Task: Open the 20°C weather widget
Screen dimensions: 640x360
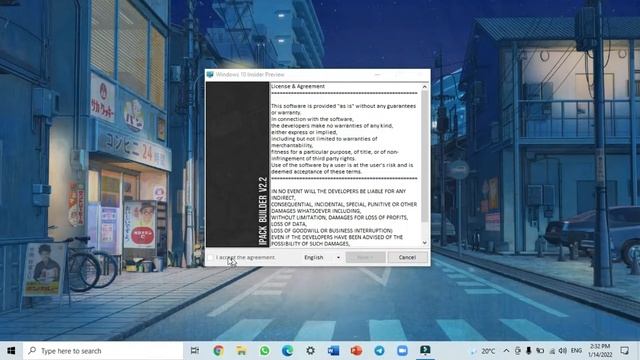Action: 483,351
